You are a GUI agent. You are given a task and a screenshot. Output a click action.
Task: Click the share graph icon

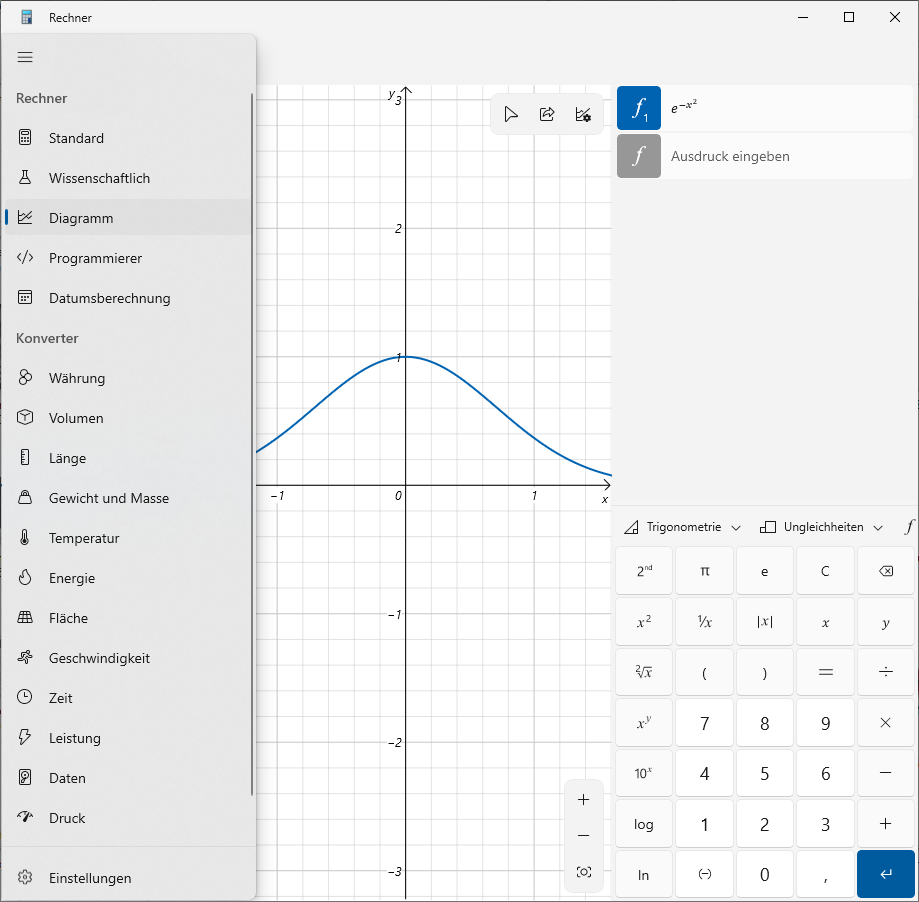(547, 114)
